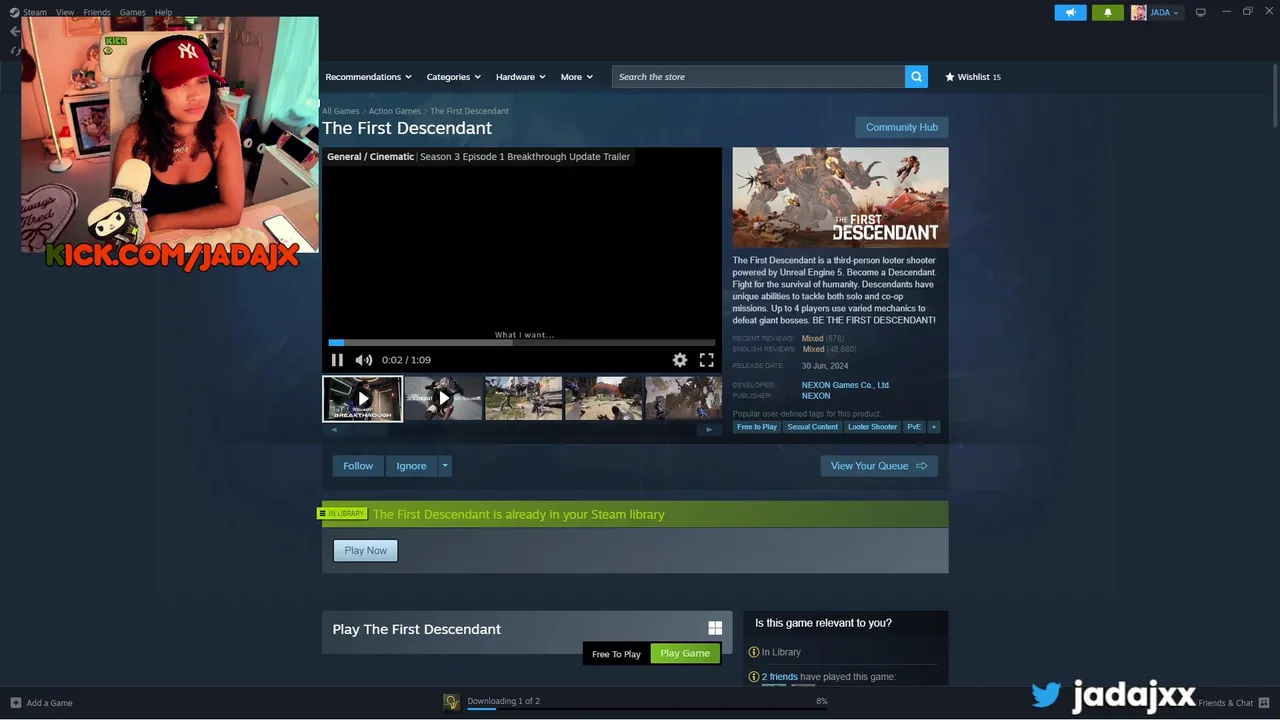Select the Breakthrough trailer thumbnail

coord(363,399)
